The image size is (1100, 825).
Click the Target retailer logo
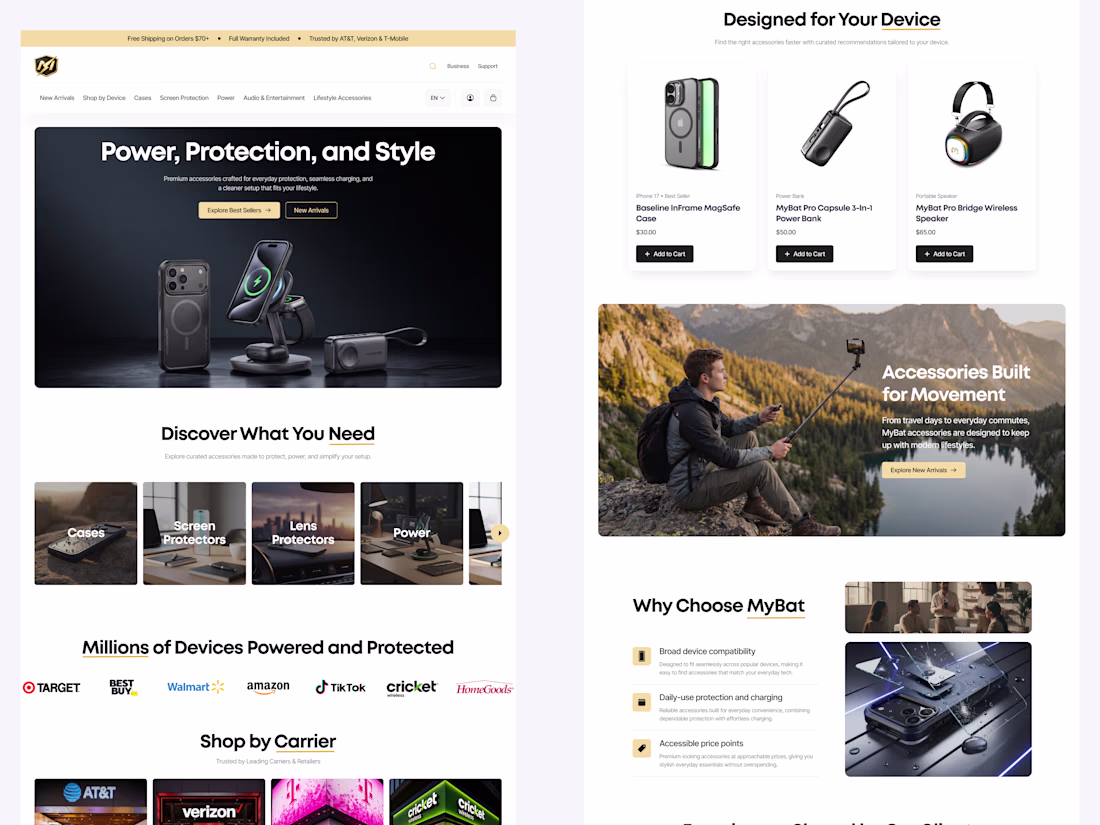[52, 688]
